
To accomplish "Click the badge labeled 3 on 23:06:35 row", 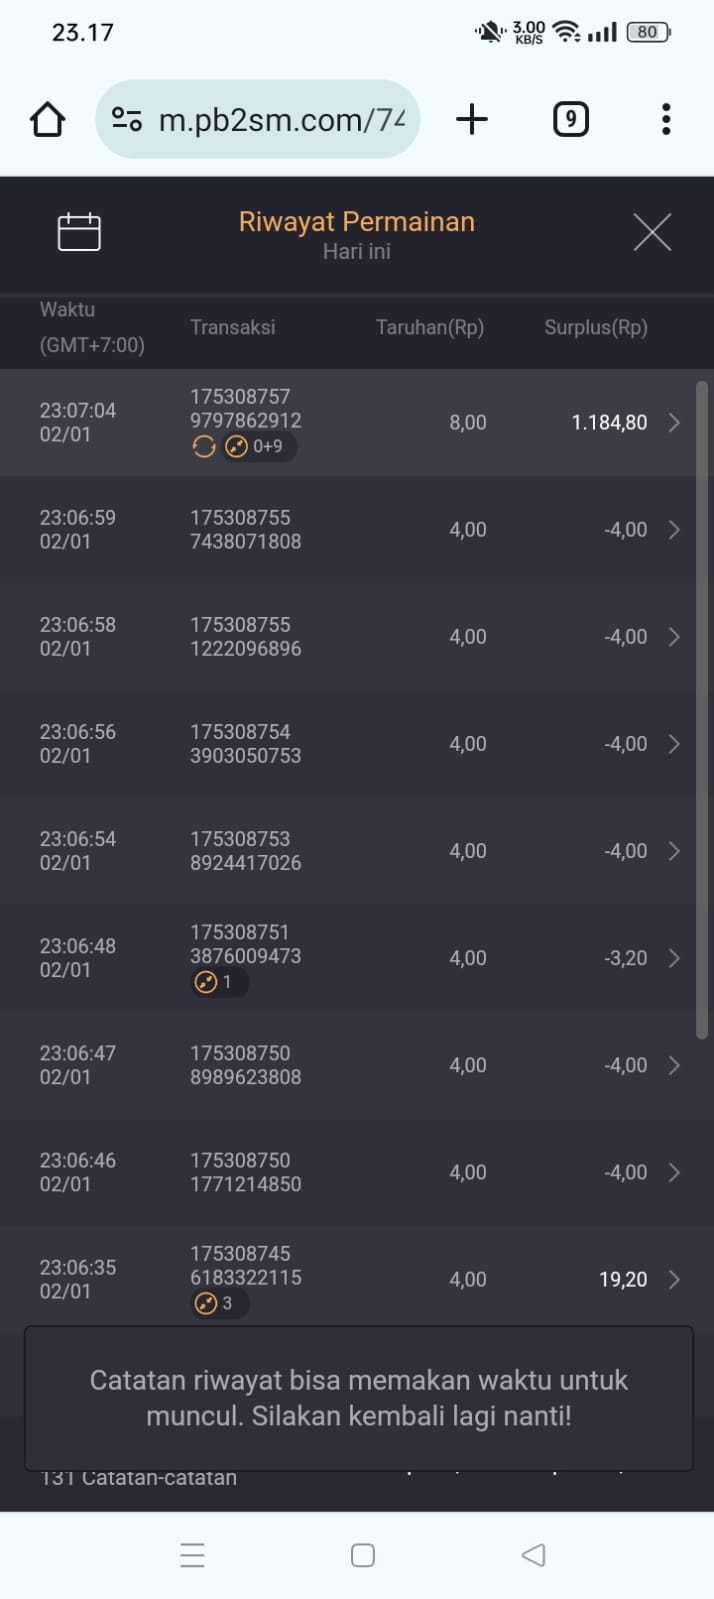I will (x=217, y=1303).
